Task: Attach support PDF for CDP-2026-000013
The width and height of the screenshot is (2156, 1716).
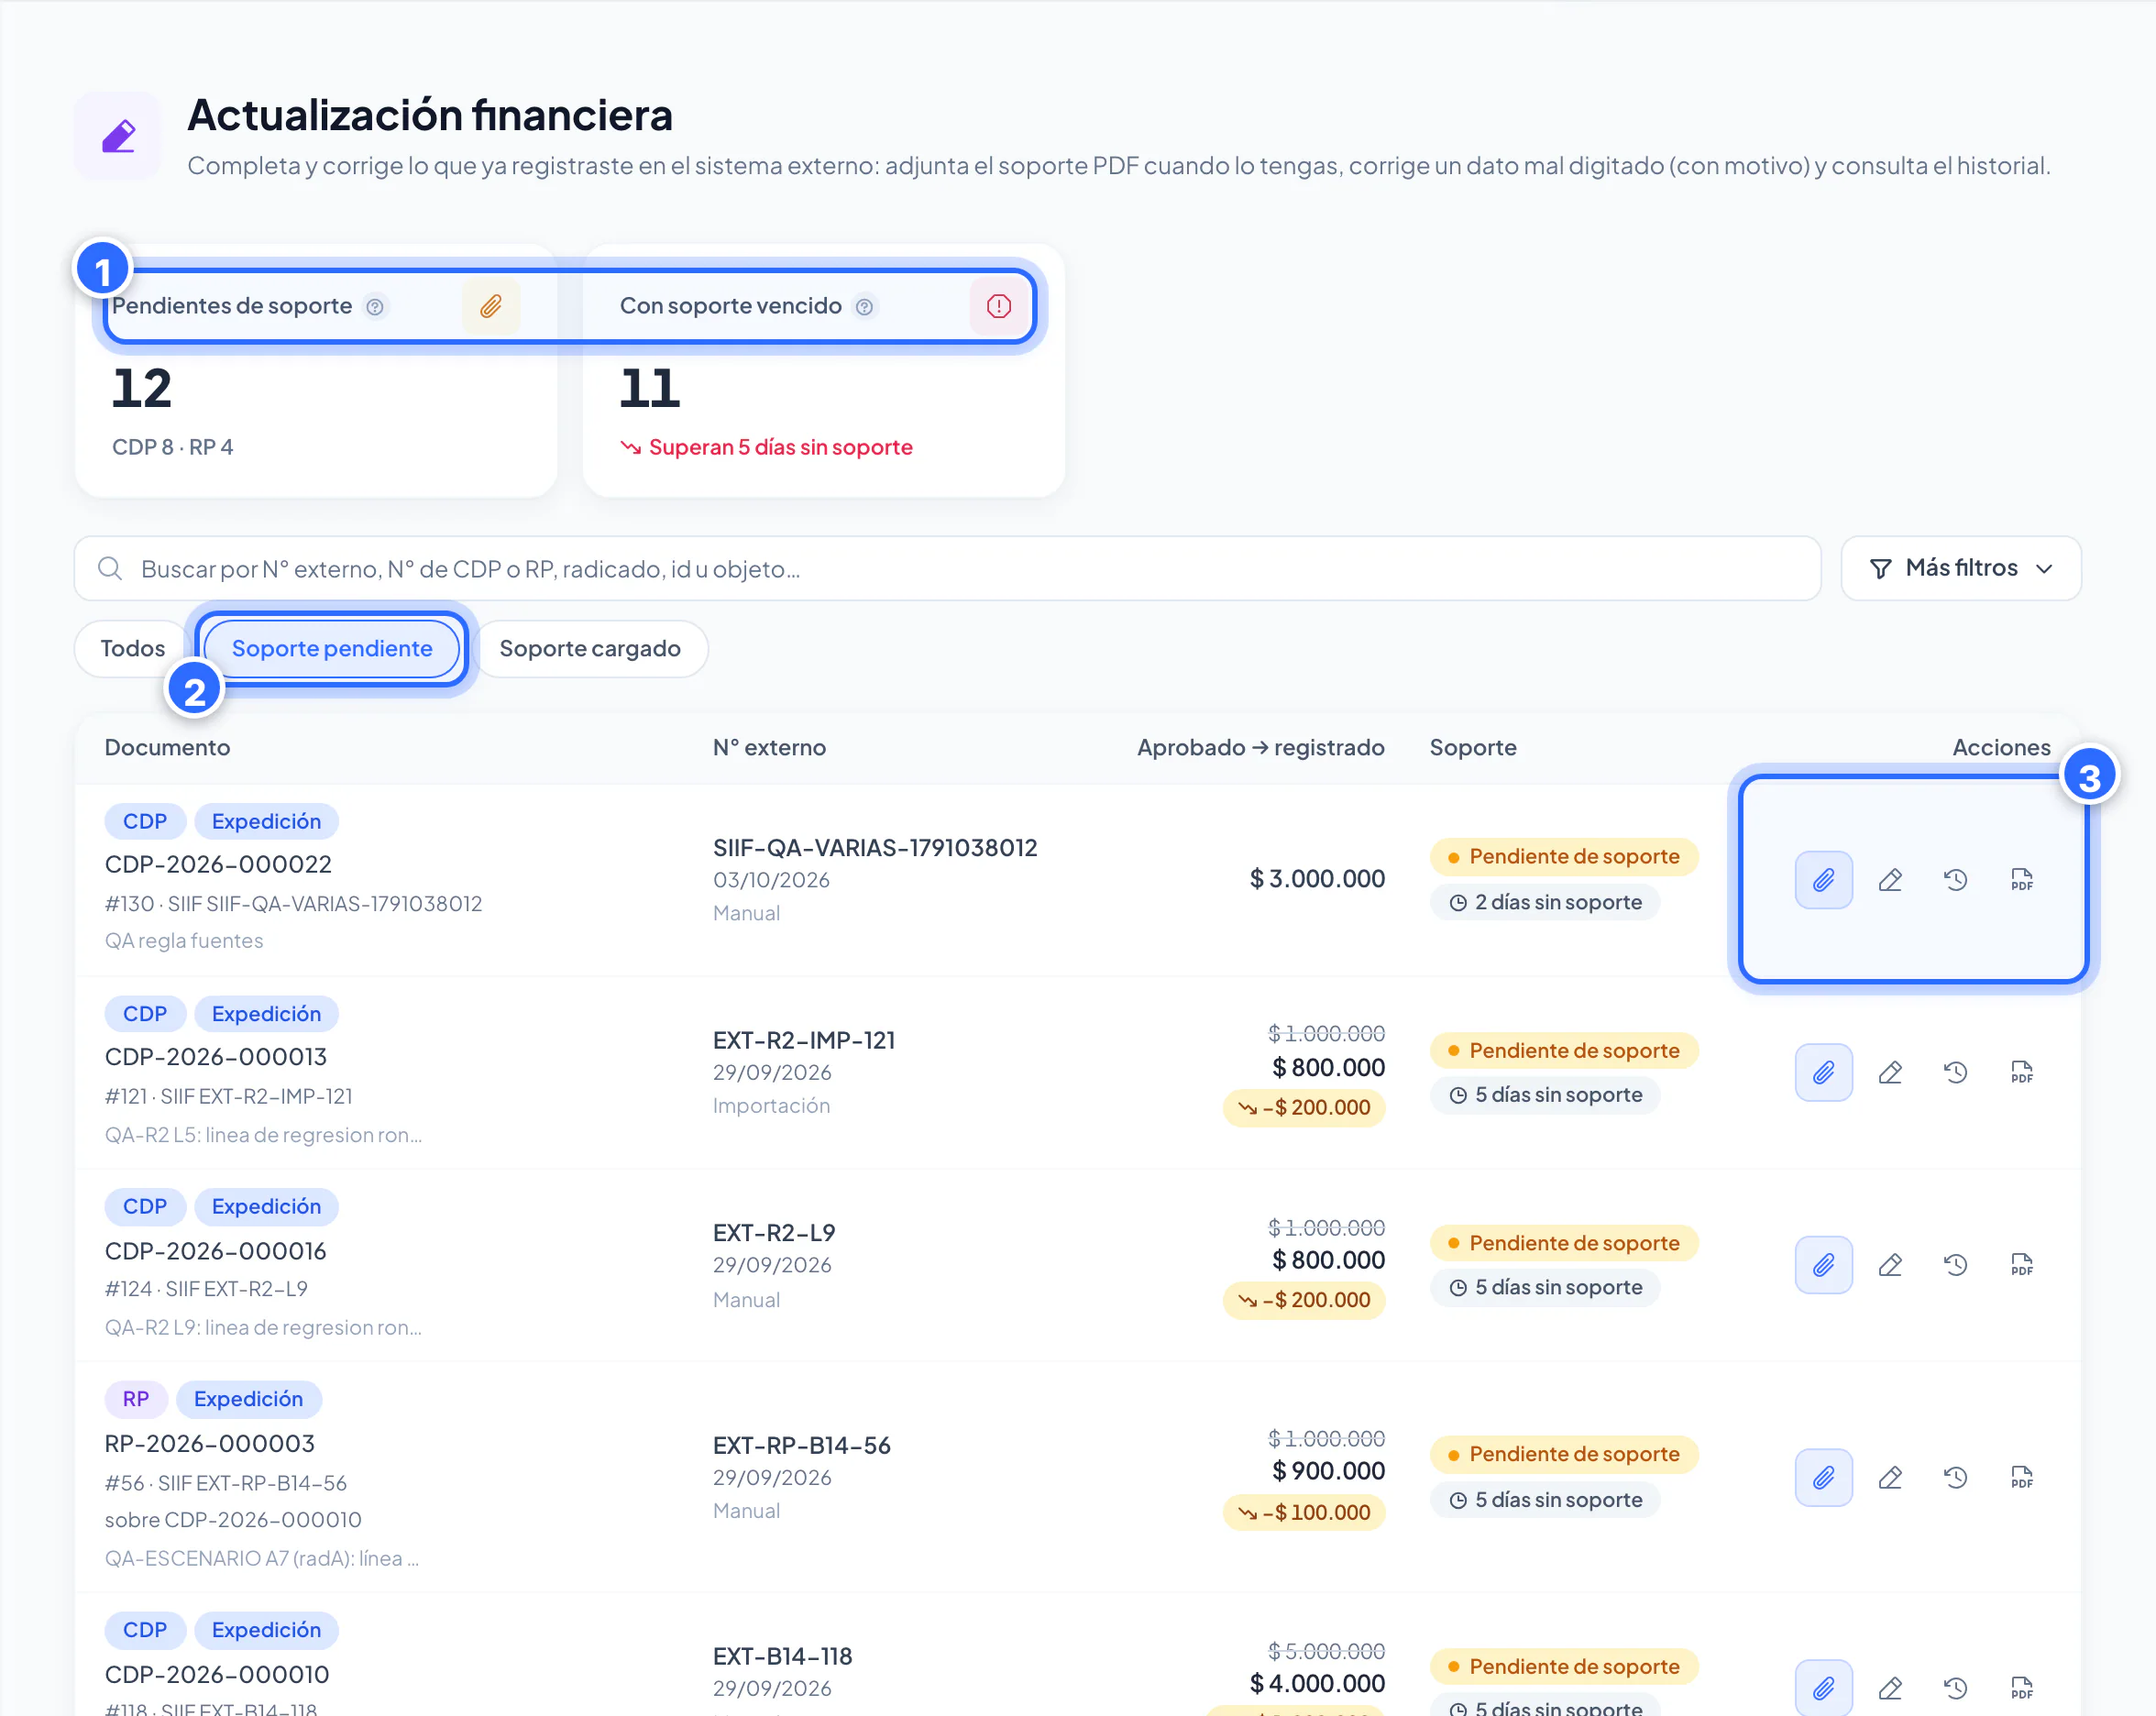Action: (1823, 1073)
